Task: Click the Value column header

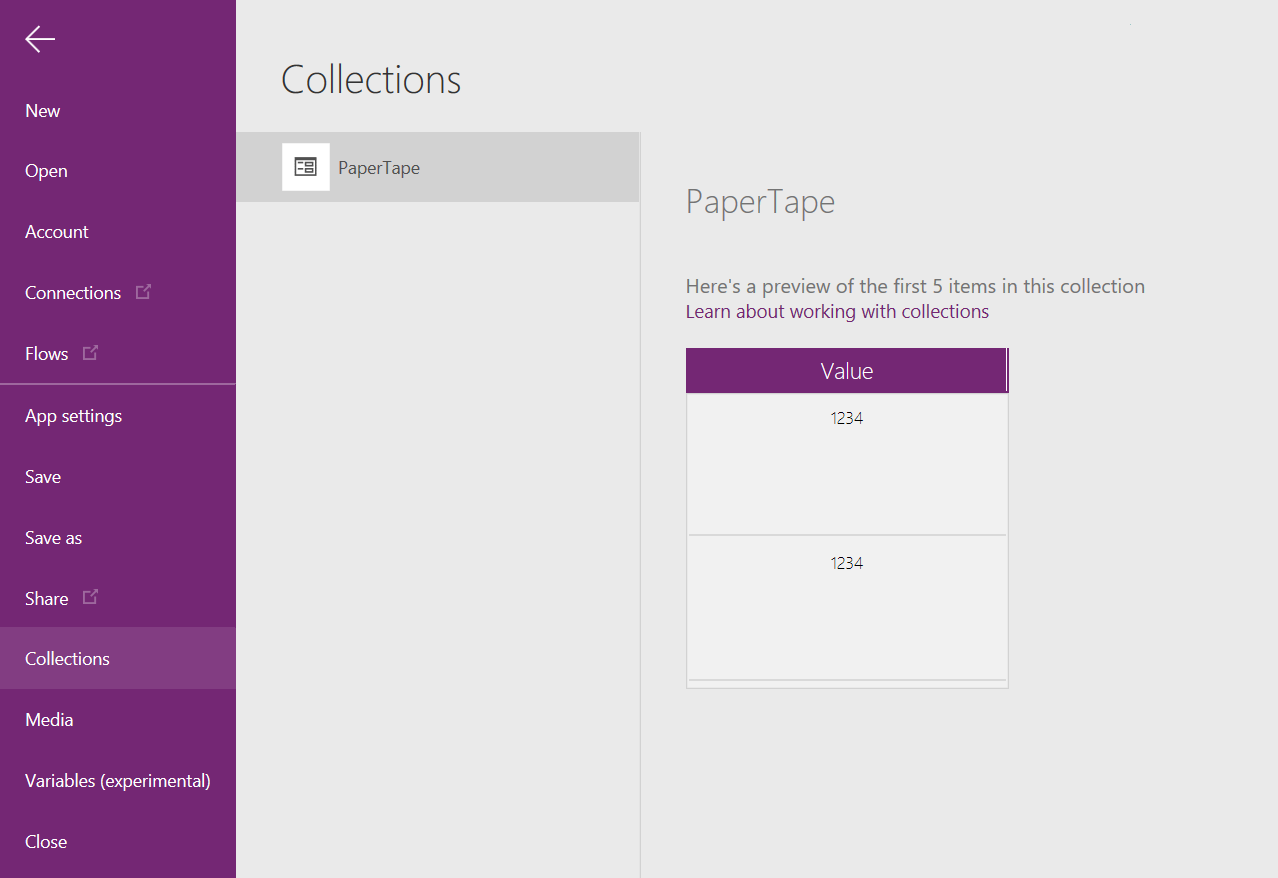Action: click(x=846, y=370)
